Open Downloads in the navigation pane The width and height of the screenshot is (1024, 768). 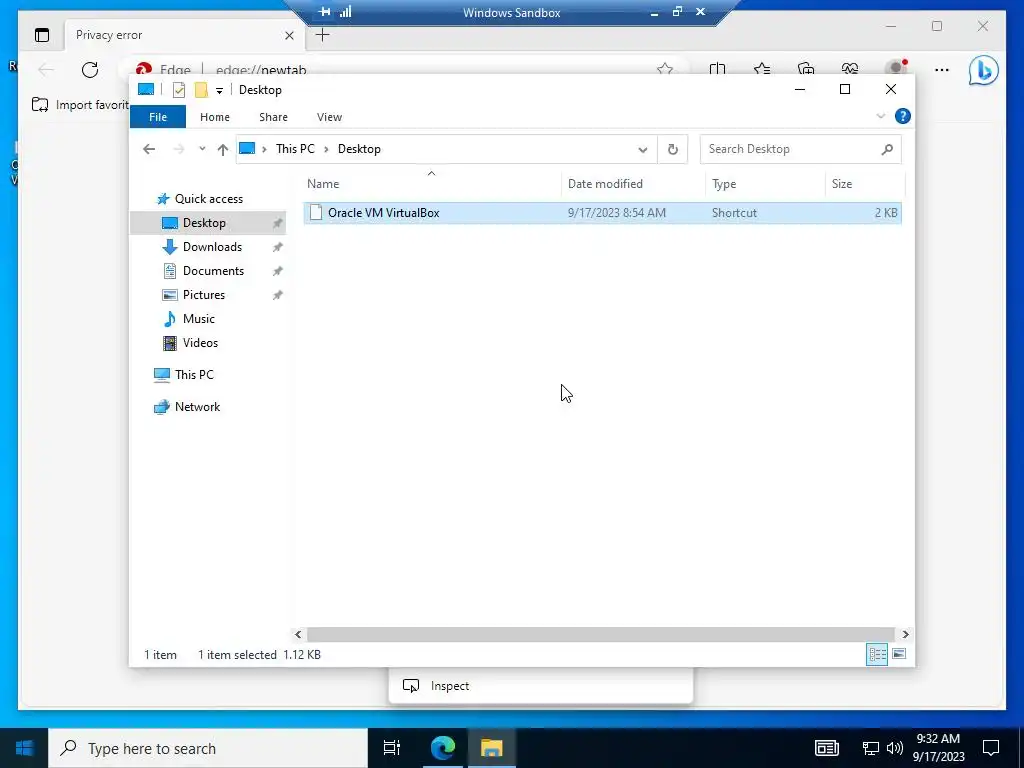(x=212, y=247)
